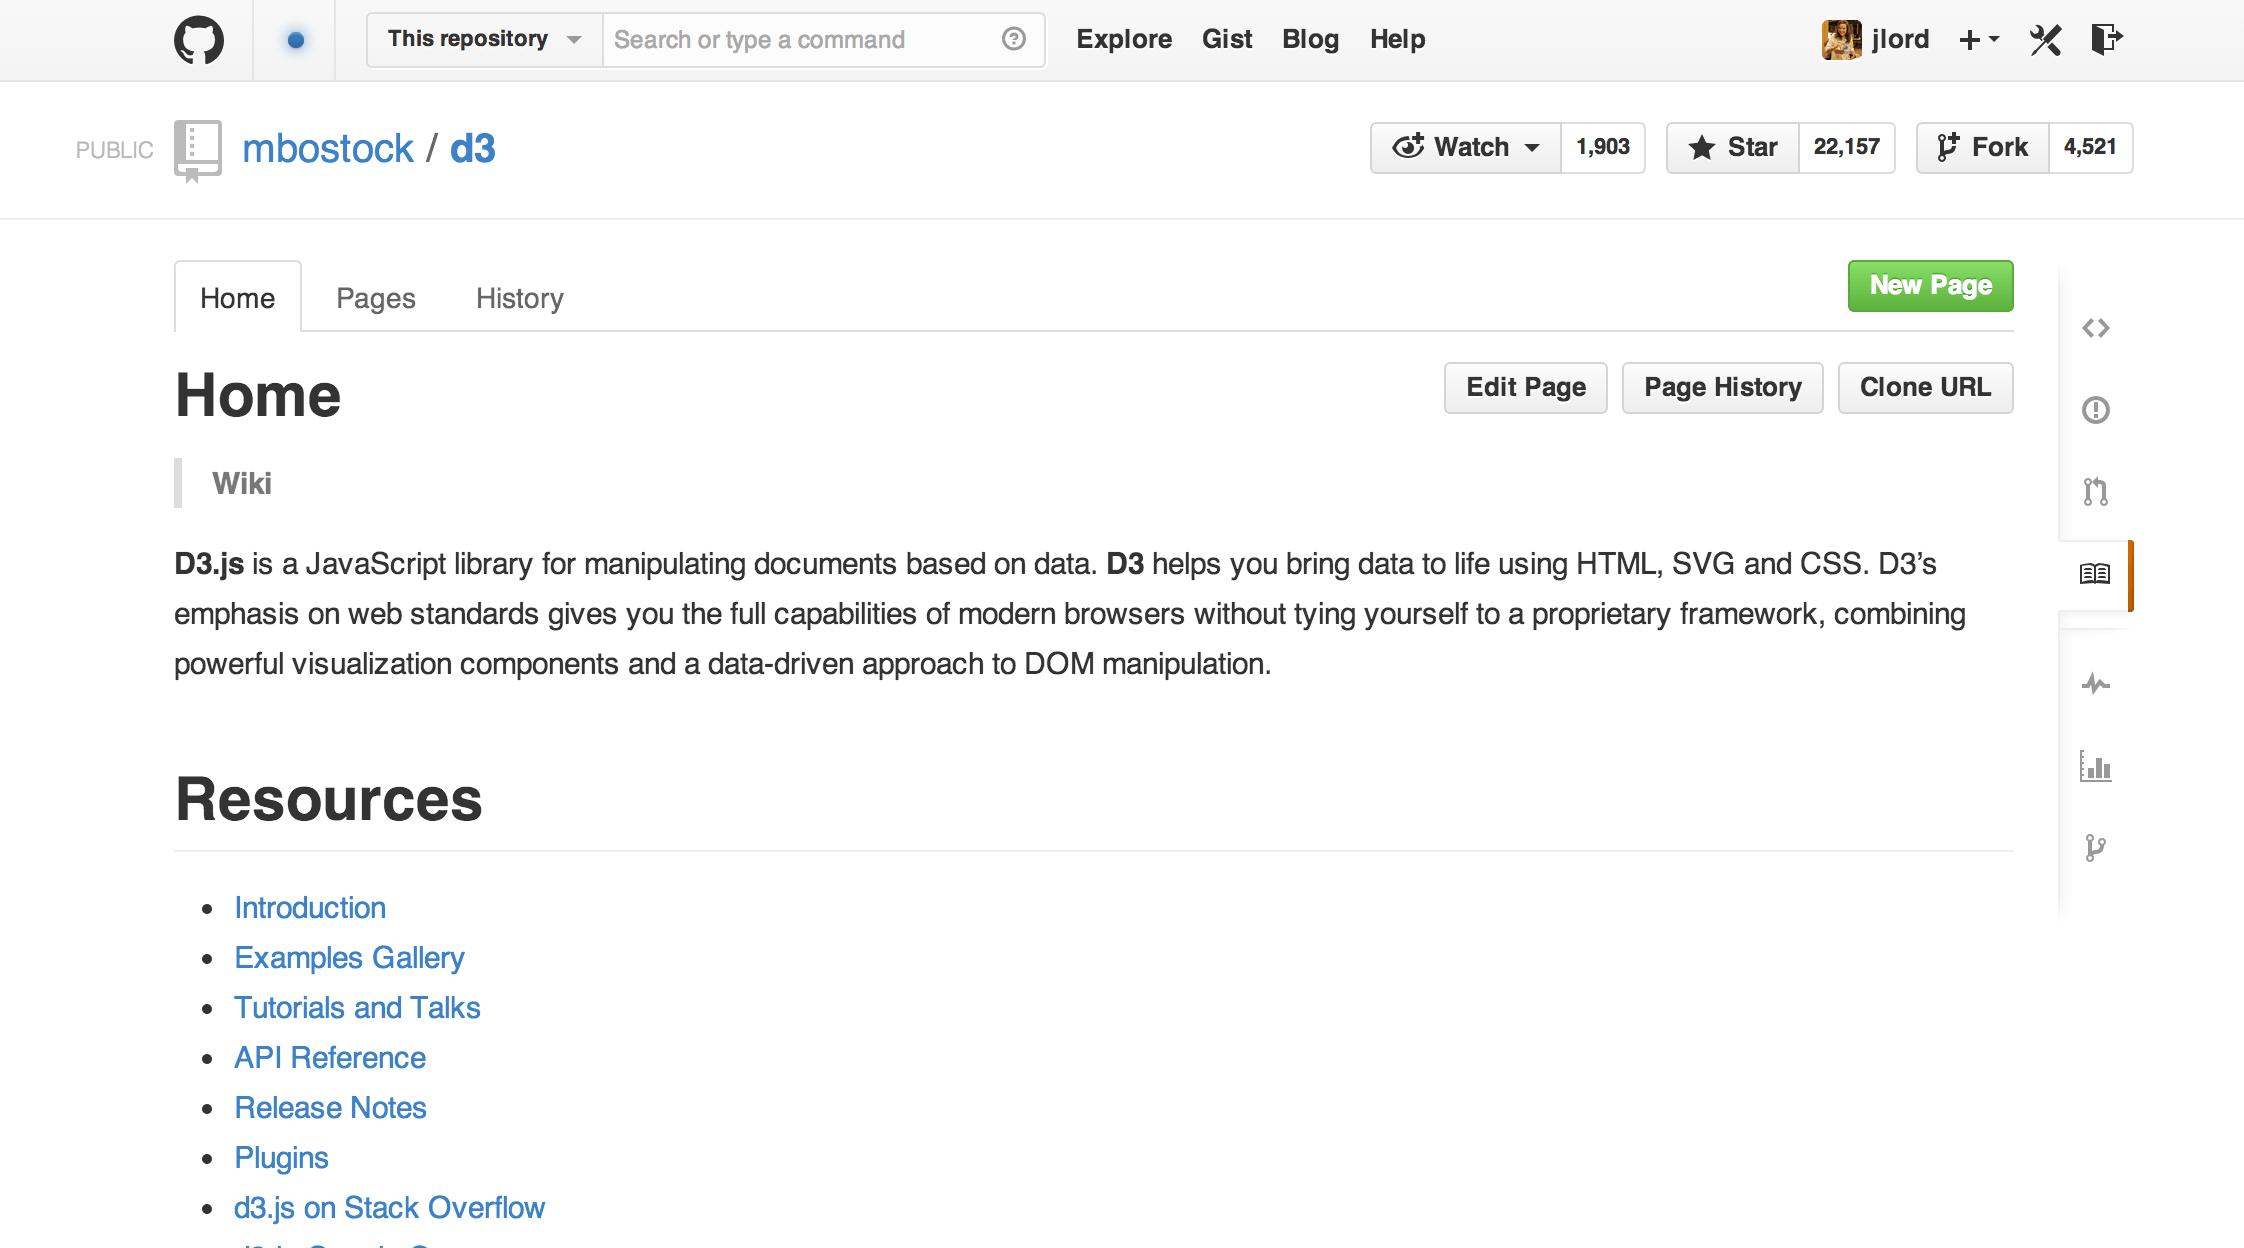Open the Pulse activity icon in sidebar

(x=2096, y=684)
